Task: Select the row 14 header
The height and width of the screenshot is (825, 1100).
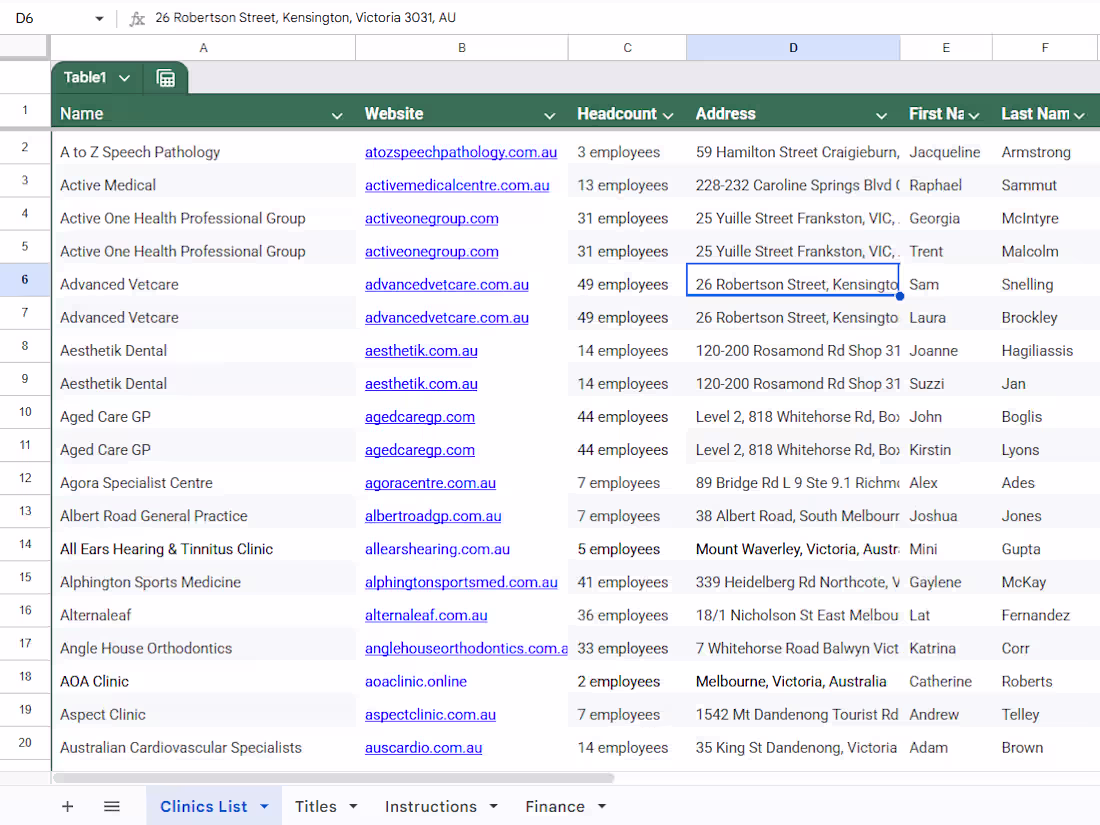Action: tap(25, 548)
